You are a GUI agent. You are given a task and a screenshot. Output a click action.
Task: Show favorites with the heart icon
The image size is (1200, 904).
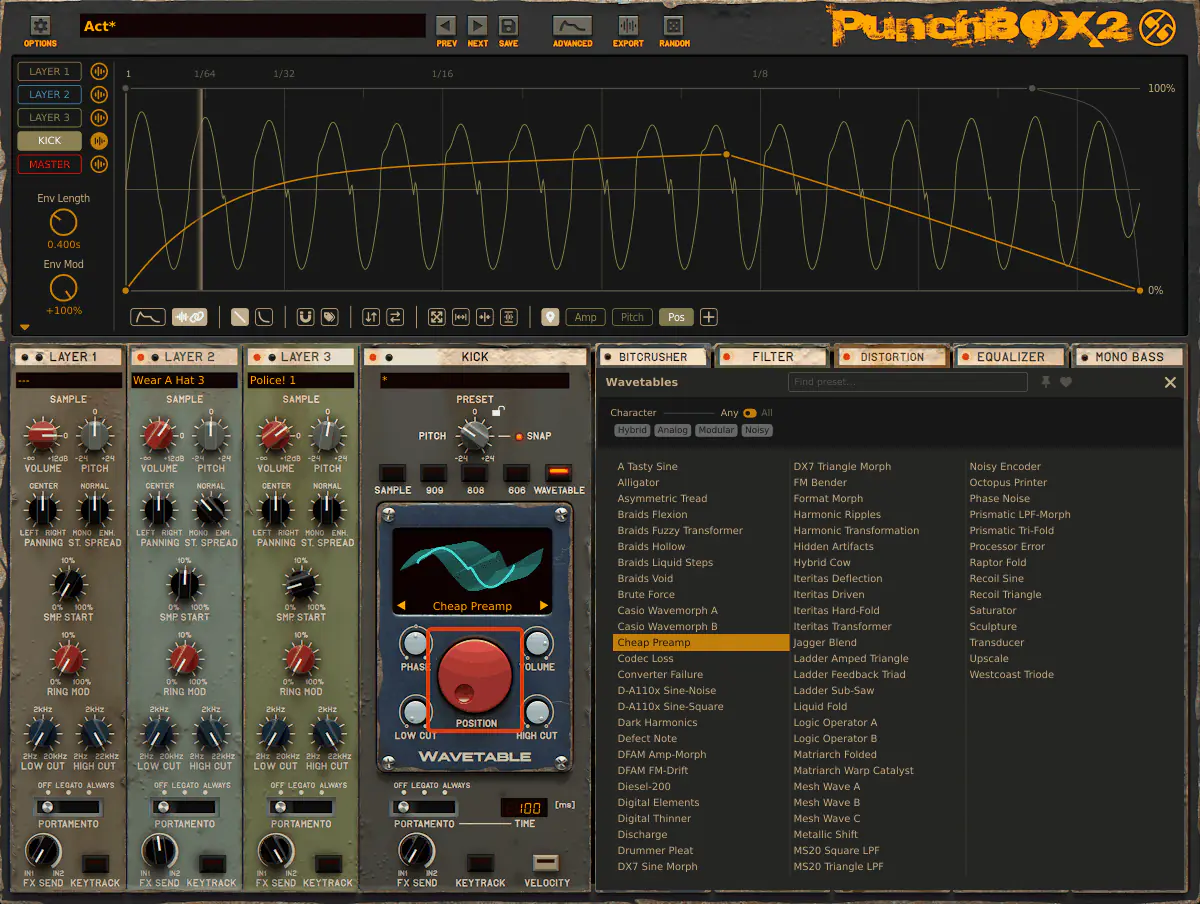pyautogui.click(x=1066, y=382)
